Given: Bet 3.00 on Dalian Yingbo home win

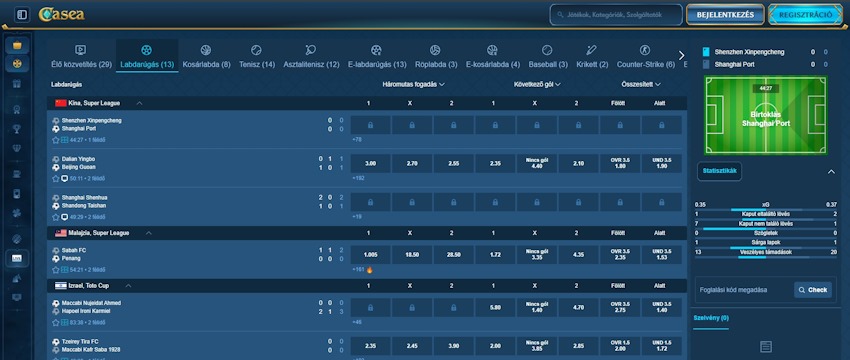Looking at the screenshot, I should coord(370,163).
